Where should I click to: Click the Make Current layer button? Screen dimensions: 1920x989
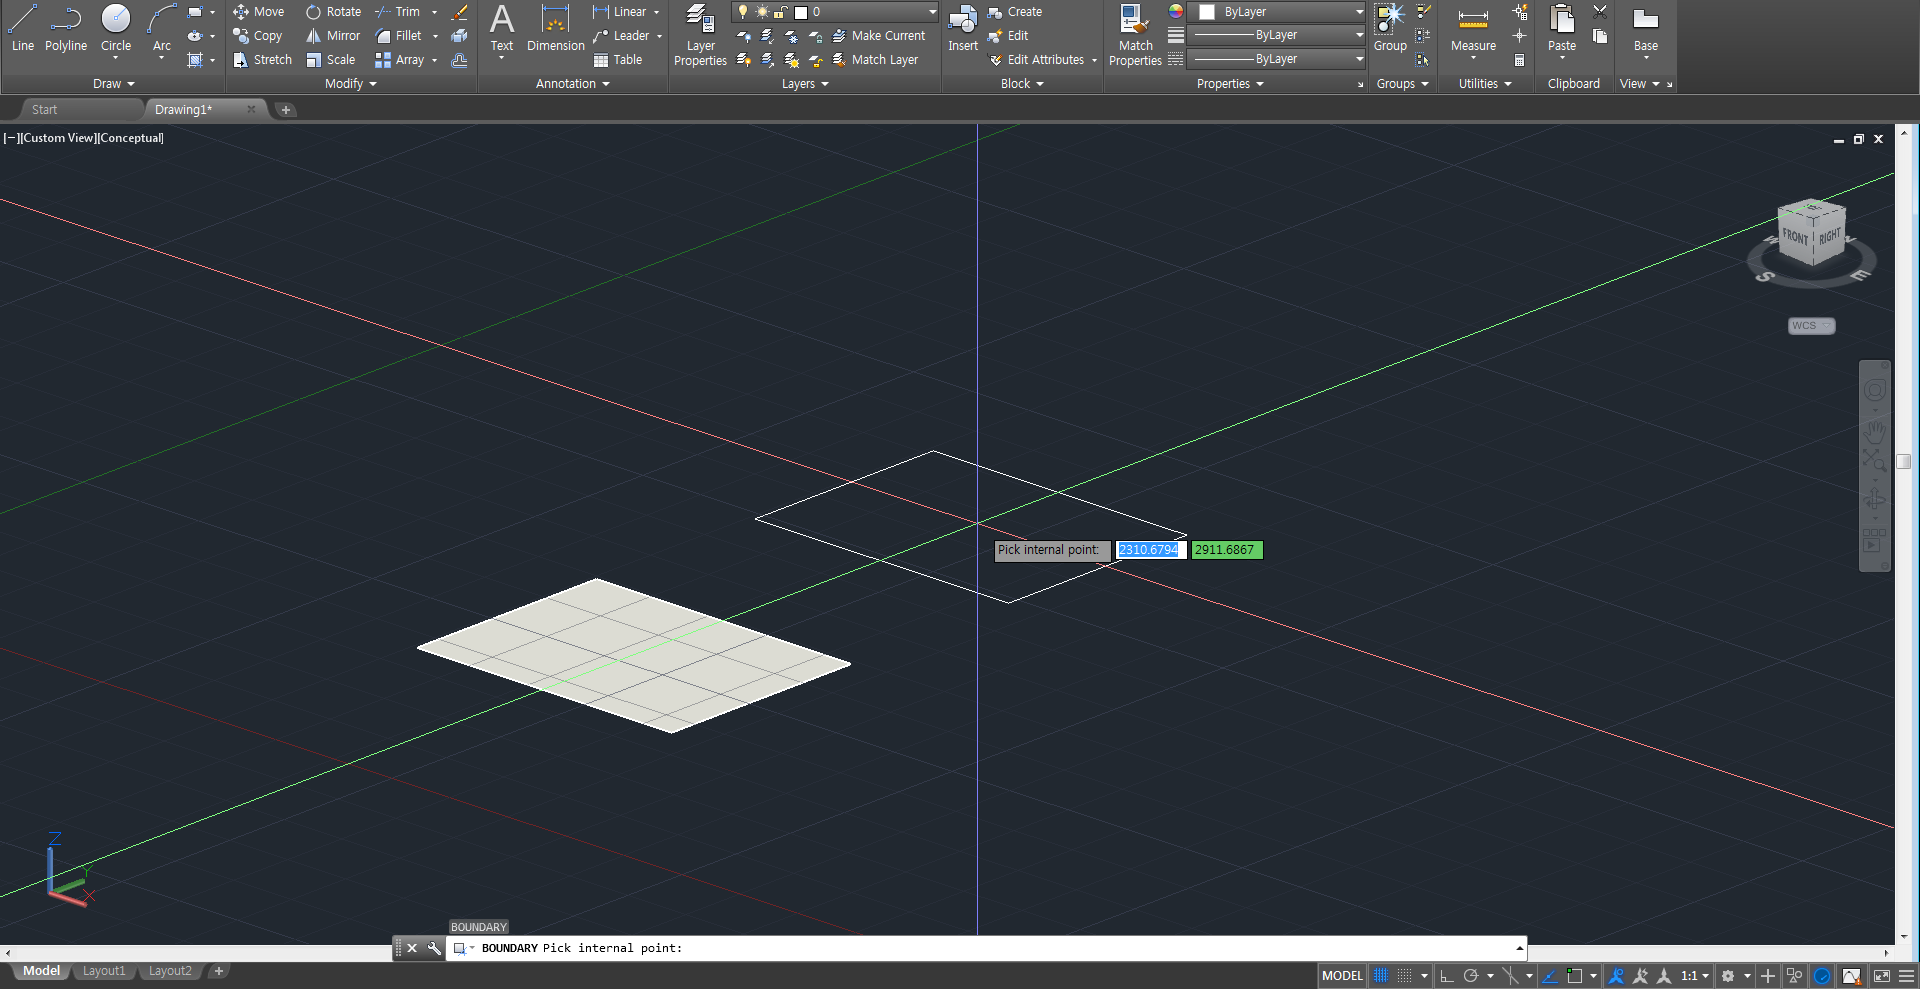click(x=879, y=36)
